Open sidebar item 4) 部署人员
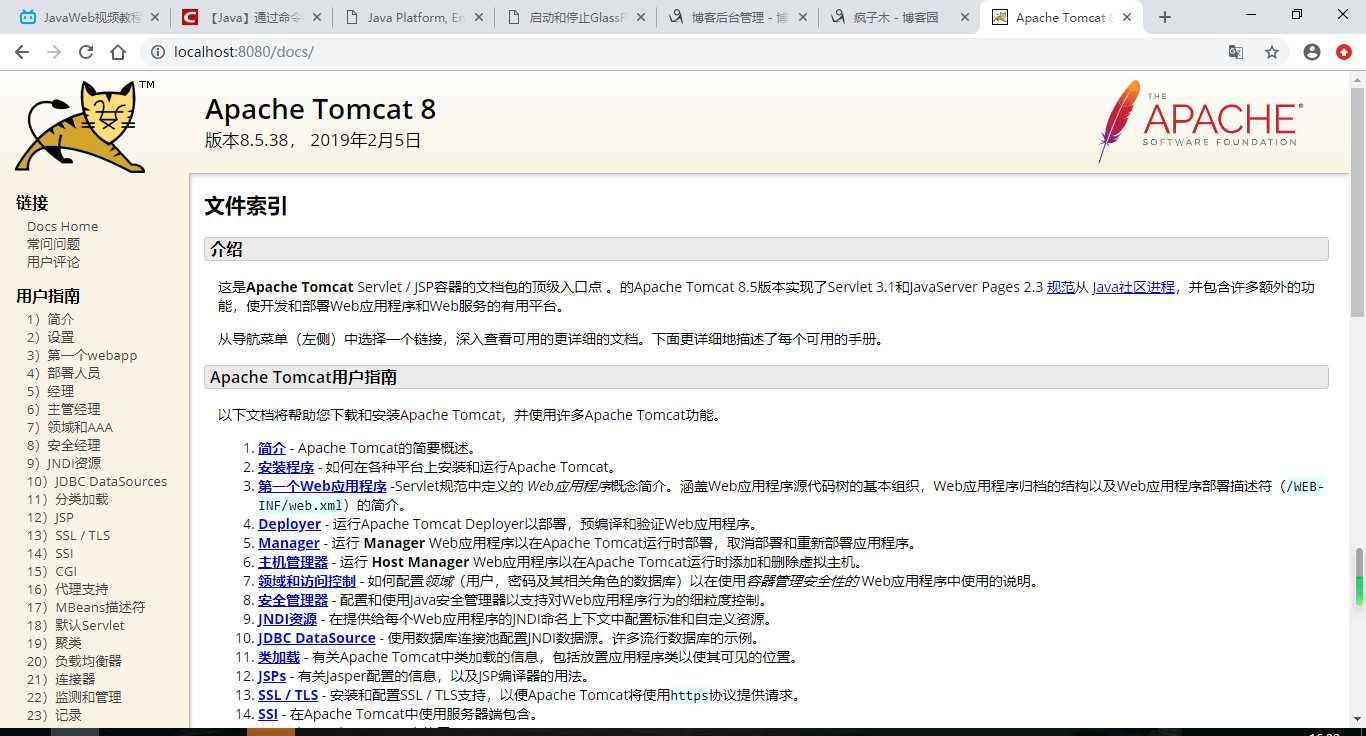This screenshot has width=1366, height=736. 63,373
